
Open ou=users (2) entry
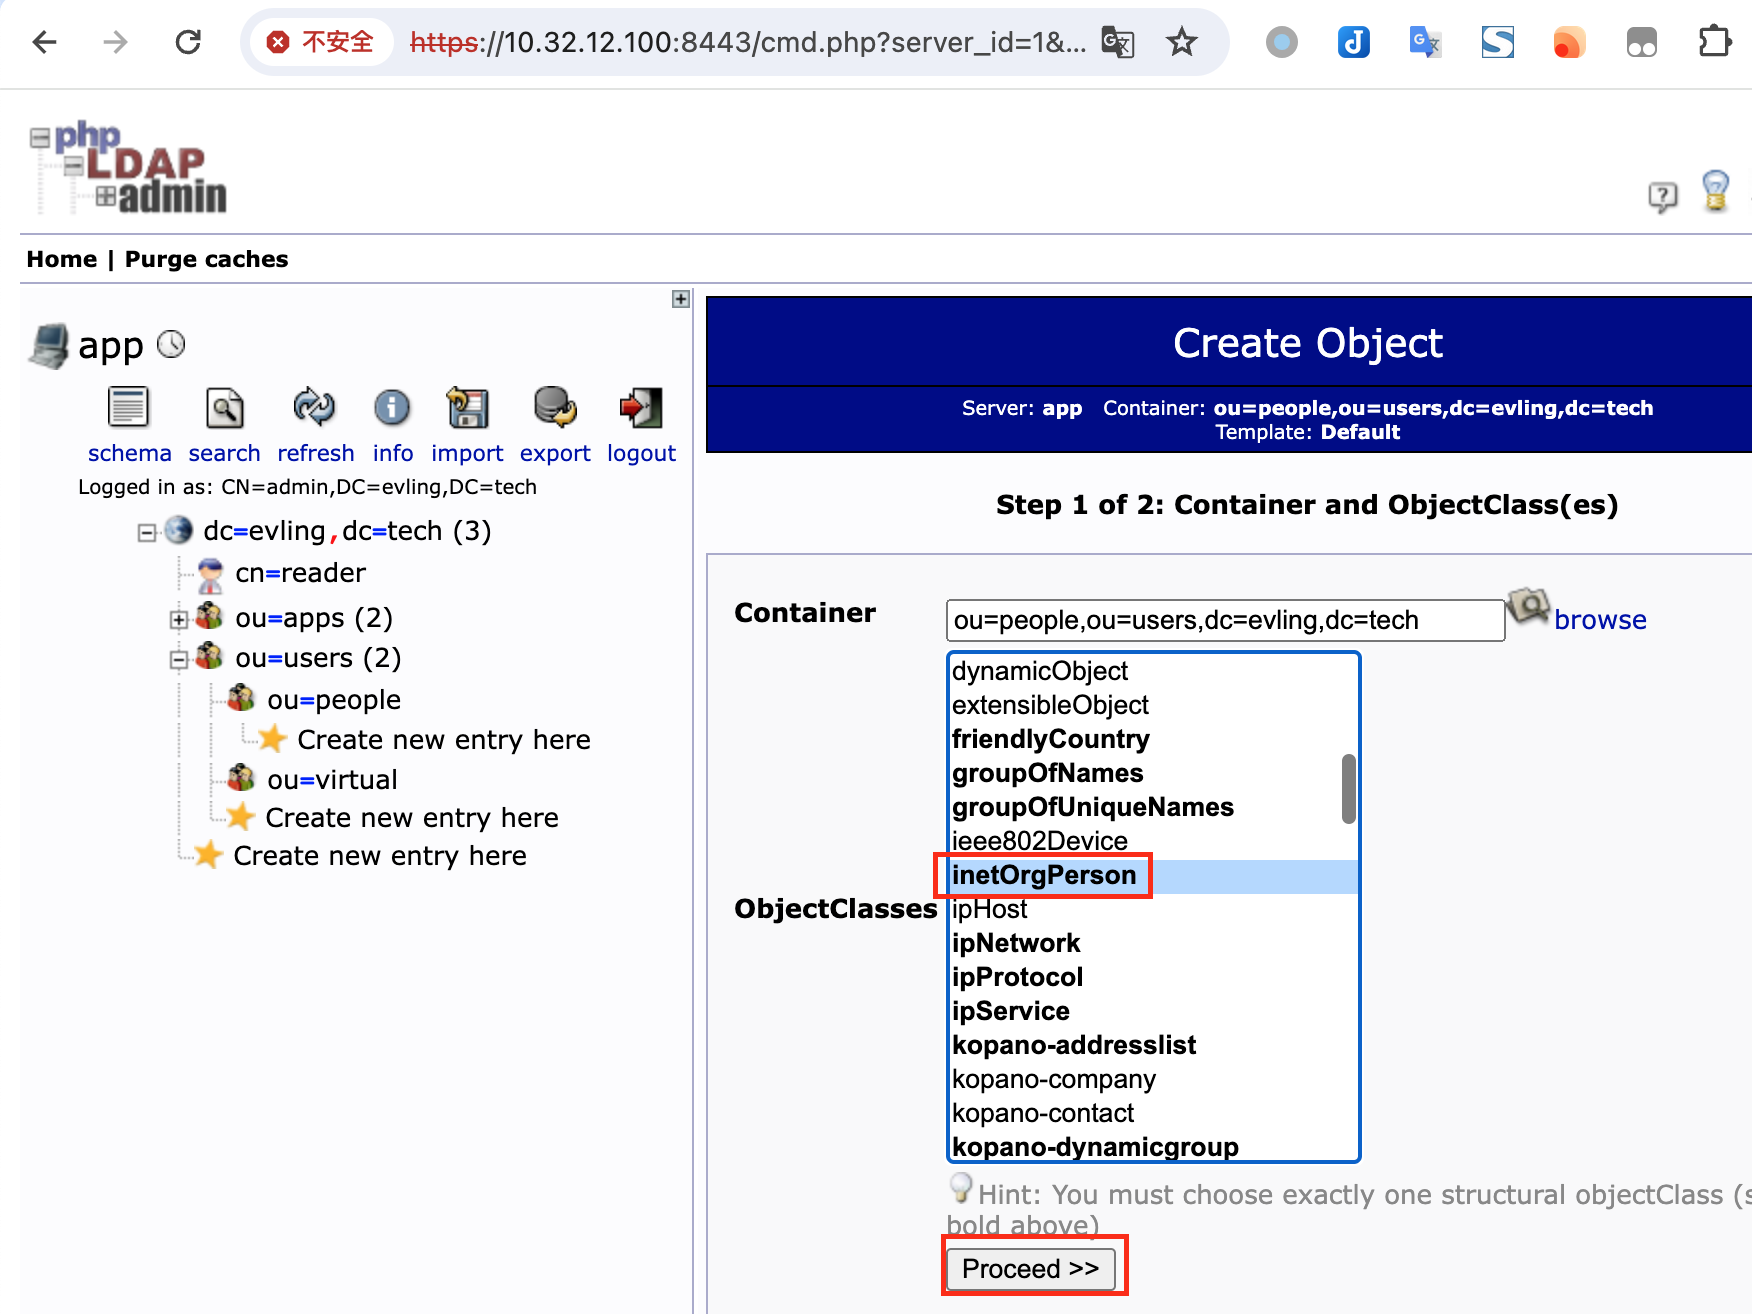point(318,658)
